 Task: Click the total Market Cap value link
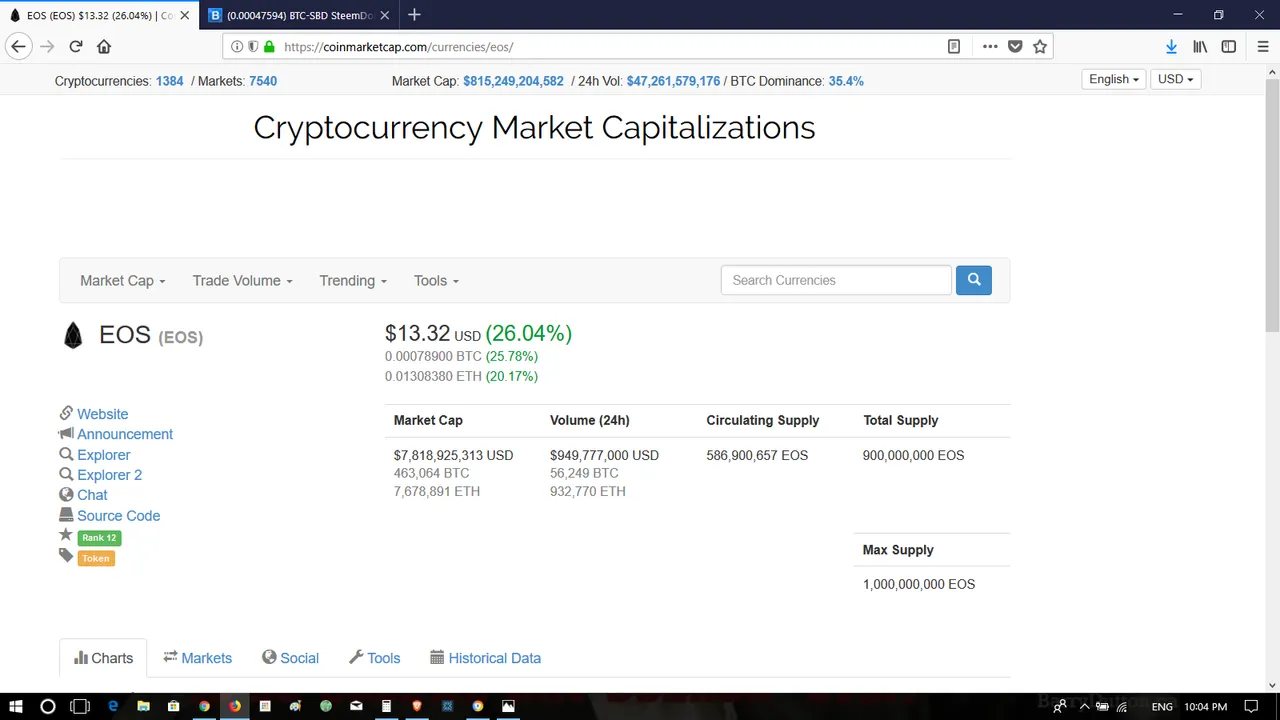point(513,81)
